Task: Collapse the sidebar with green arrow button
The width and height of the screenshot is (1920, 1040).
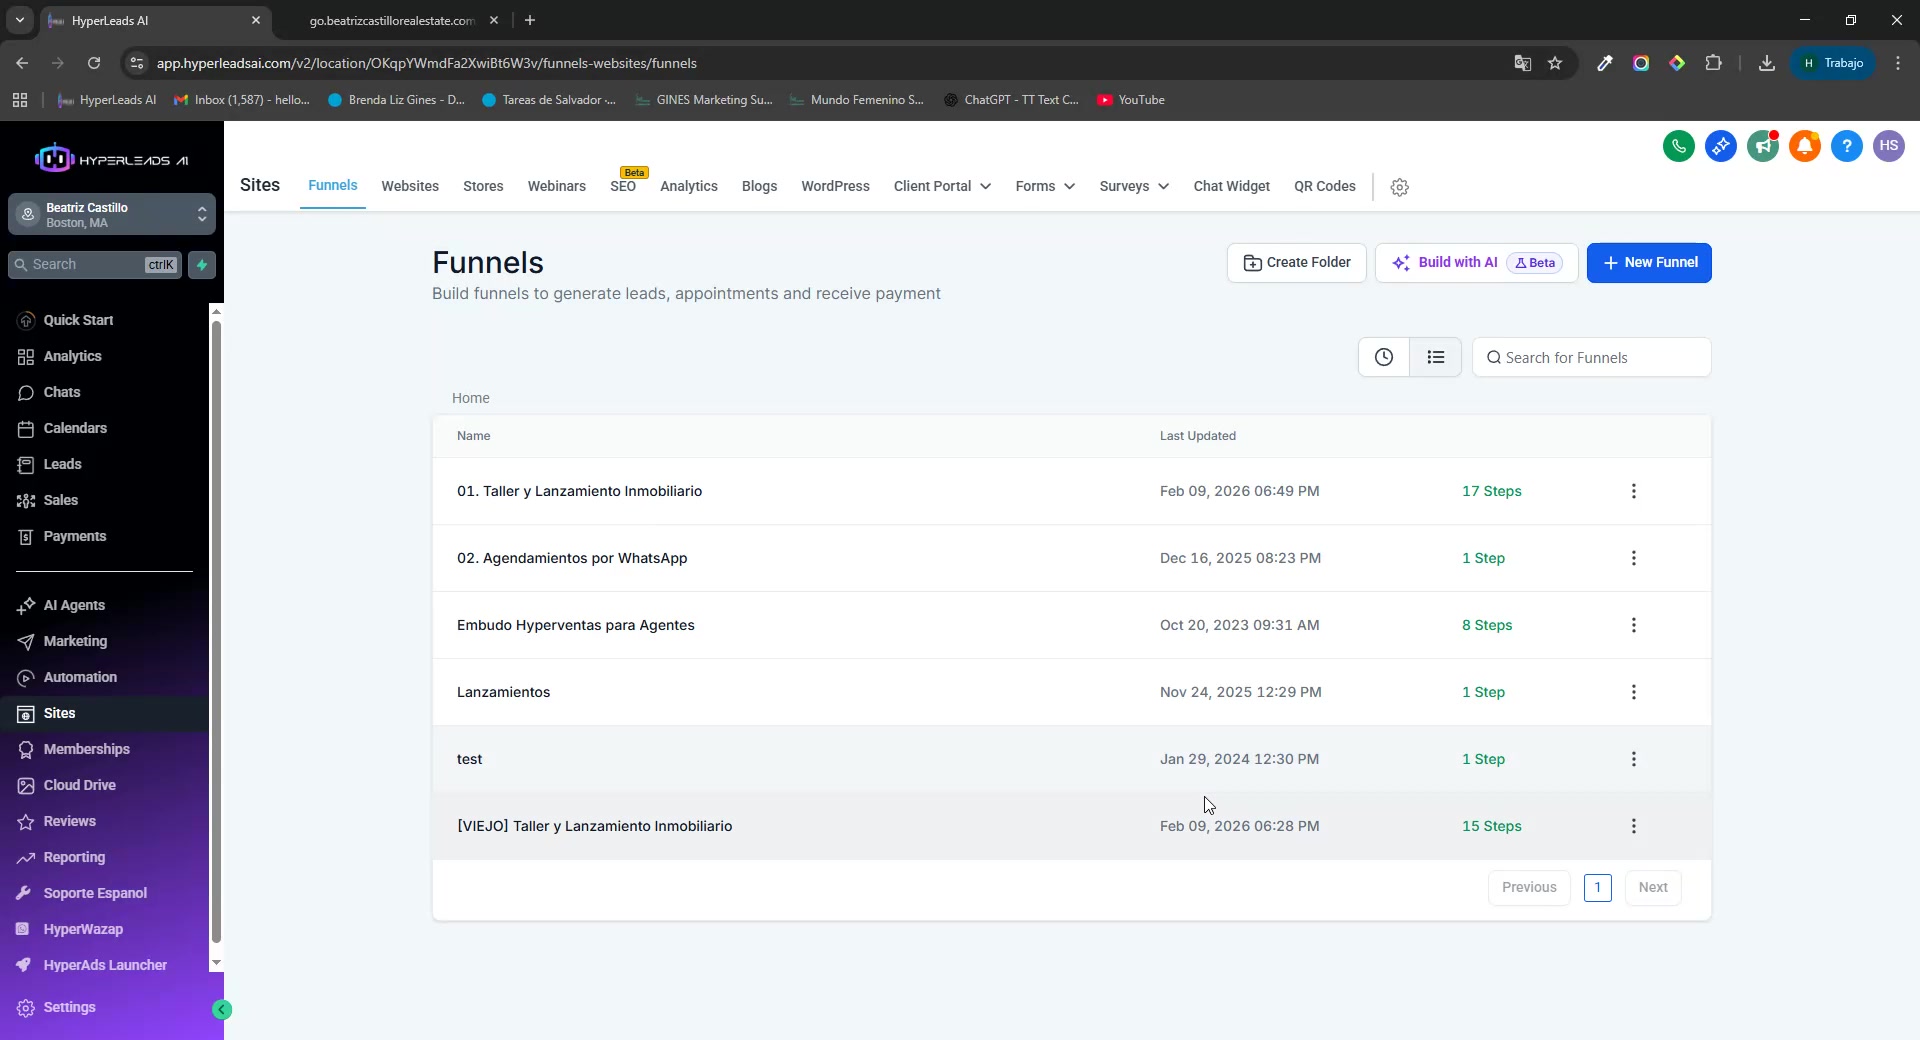Action: (222, 1010)
